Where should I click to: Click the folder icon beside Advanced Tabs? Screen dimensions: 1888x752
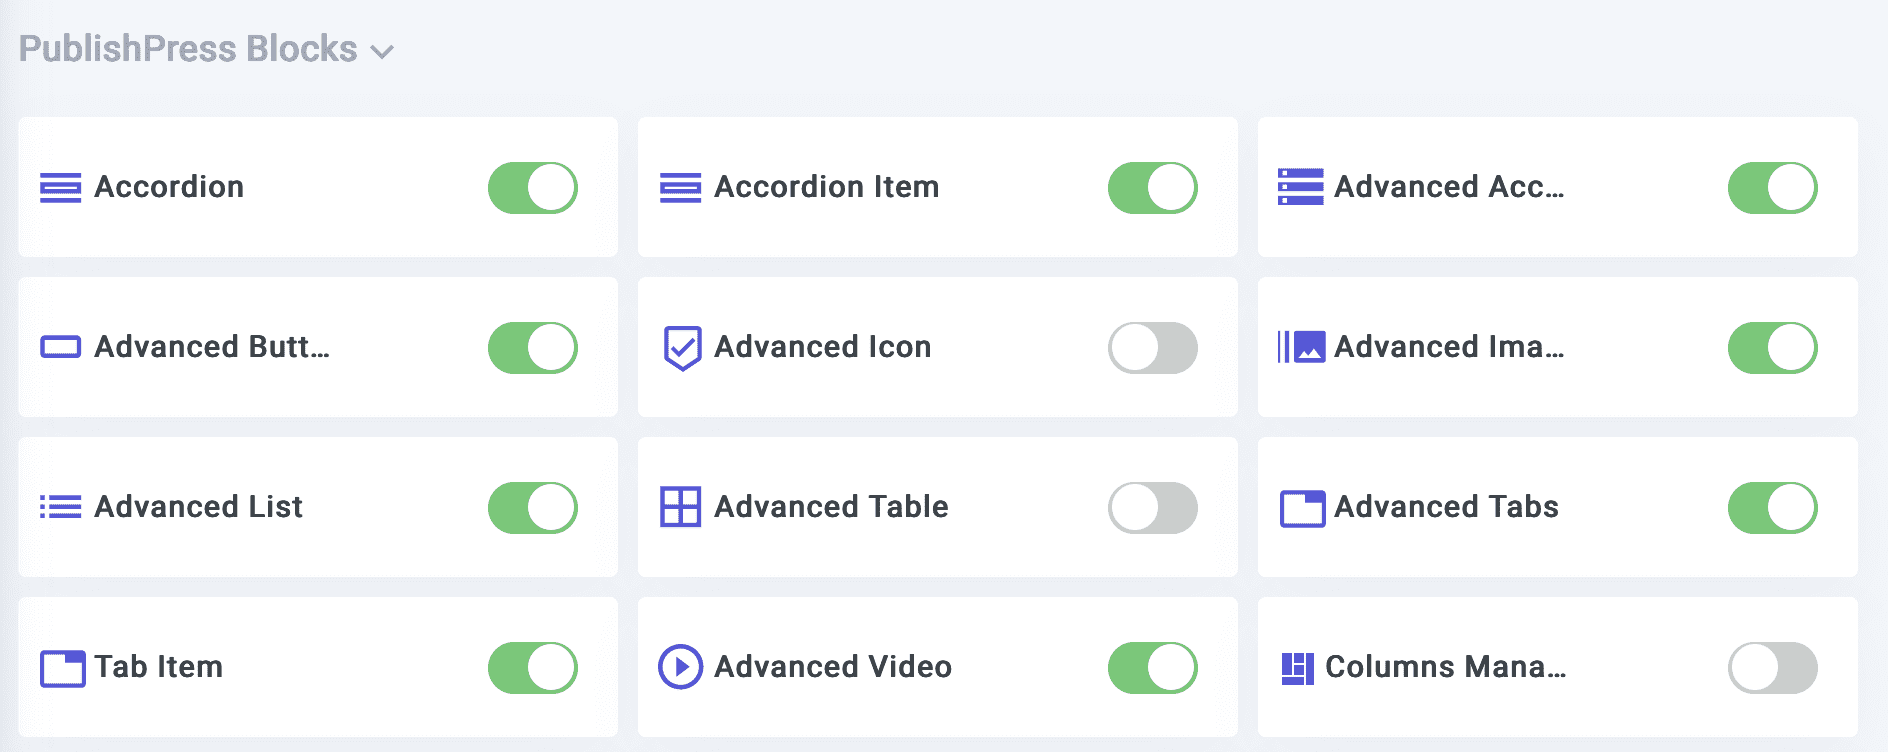pos(1300,507)
